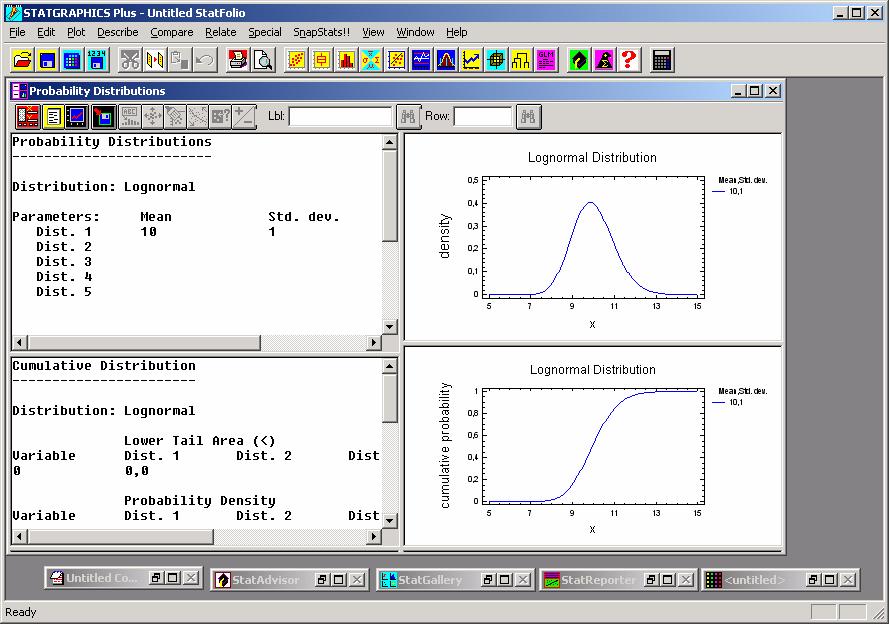Click the binoculars button next to Lbl field
The image size is (889, 624).
pos(408,117)
